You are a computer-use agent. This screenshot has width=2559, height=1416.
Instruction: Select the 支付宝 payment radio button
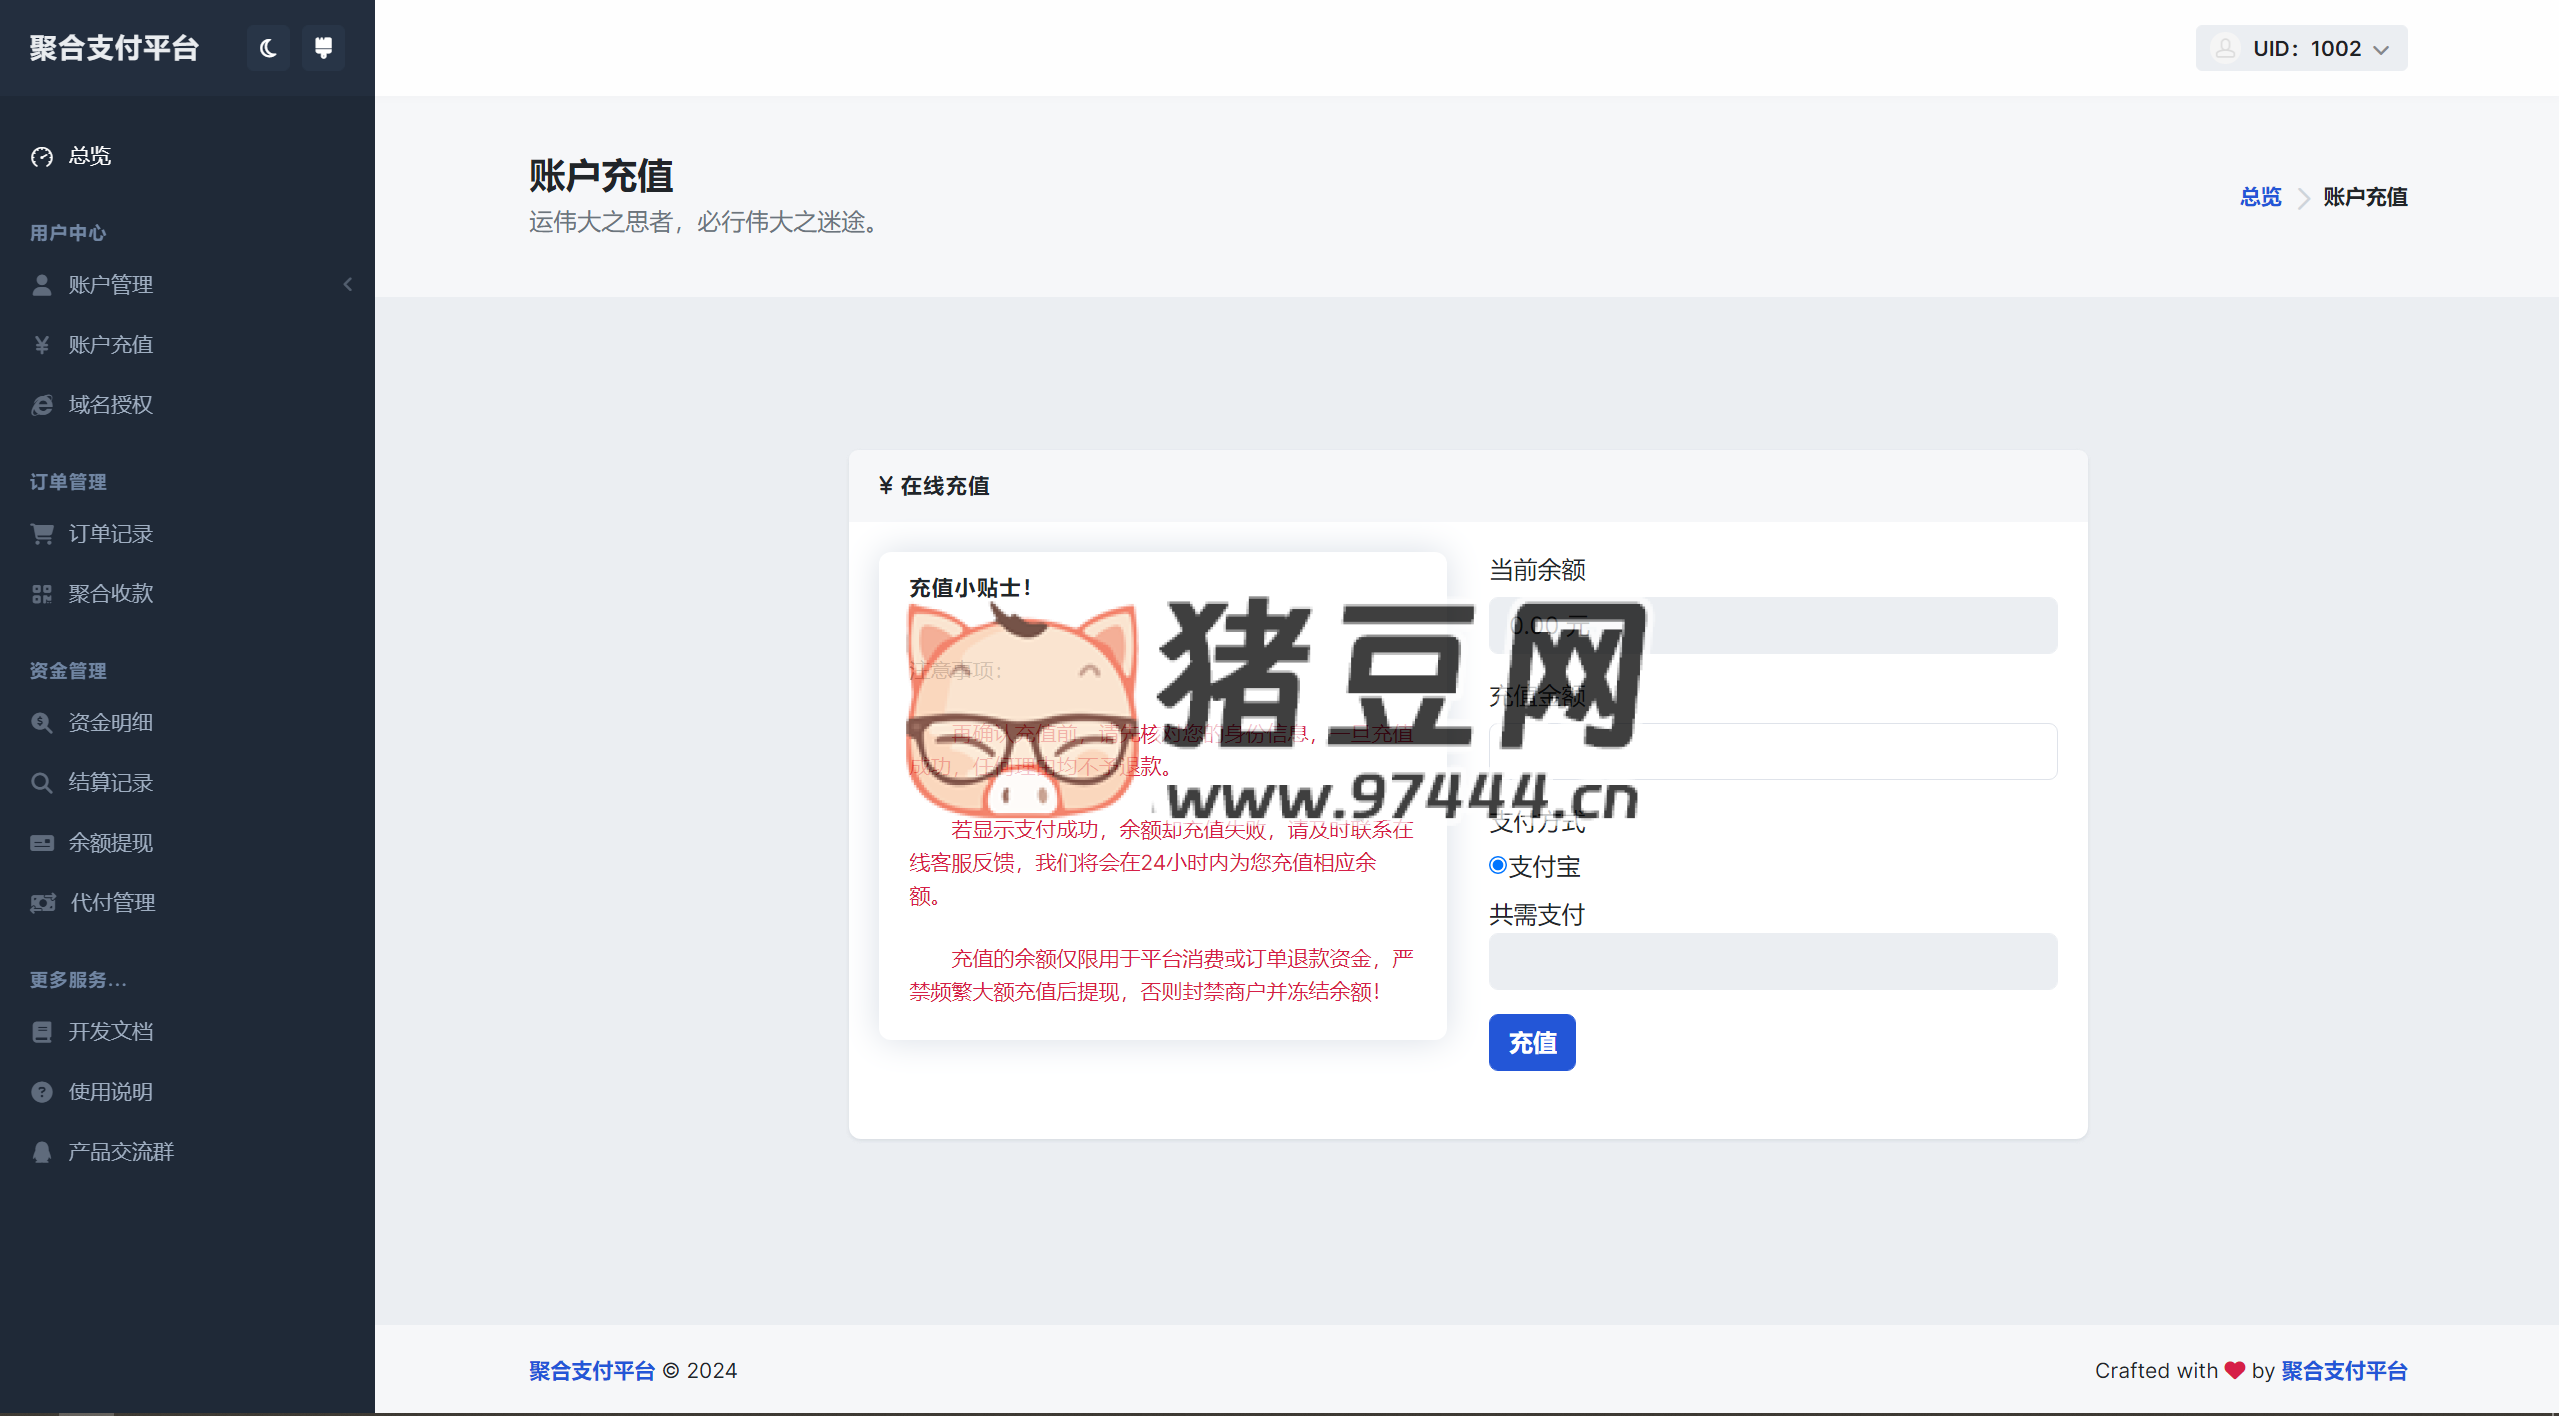(x=1497, y=866)
